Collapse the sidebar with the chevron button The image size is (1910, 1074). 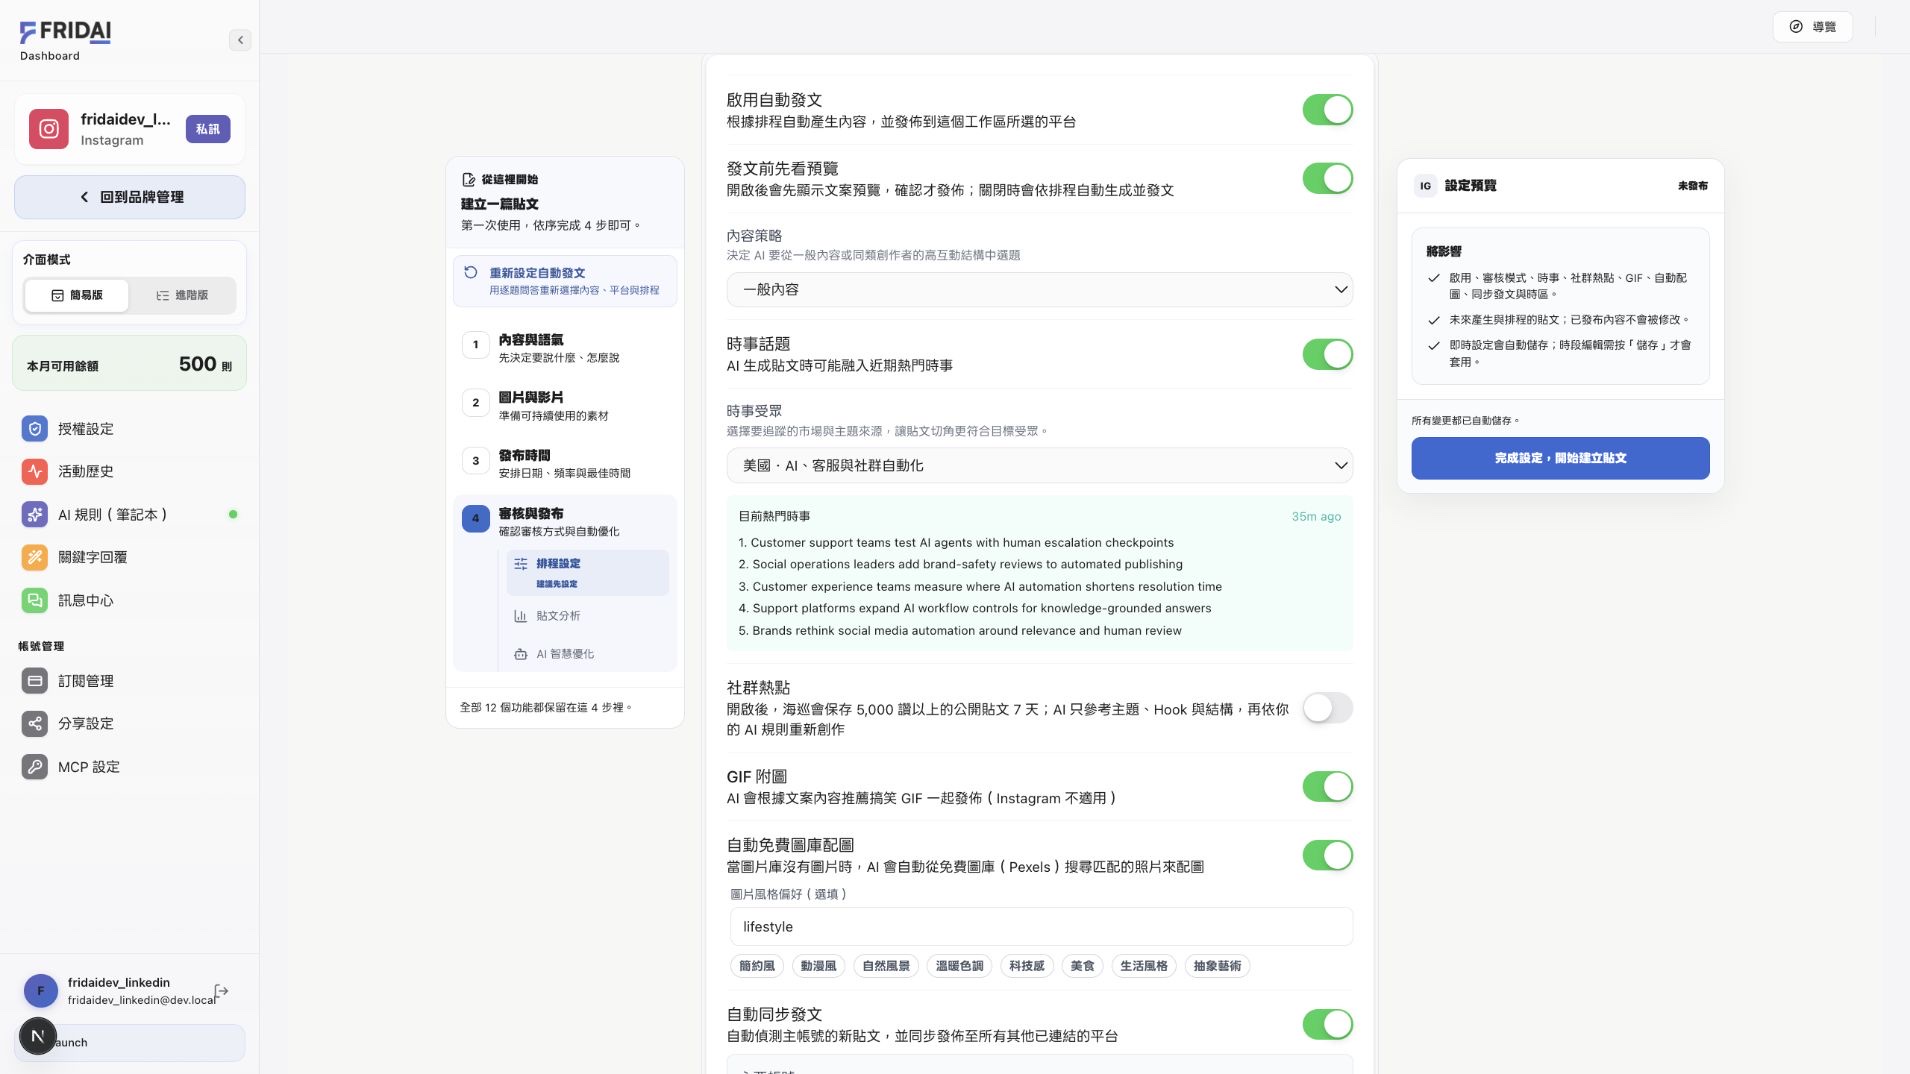(240, 40)
